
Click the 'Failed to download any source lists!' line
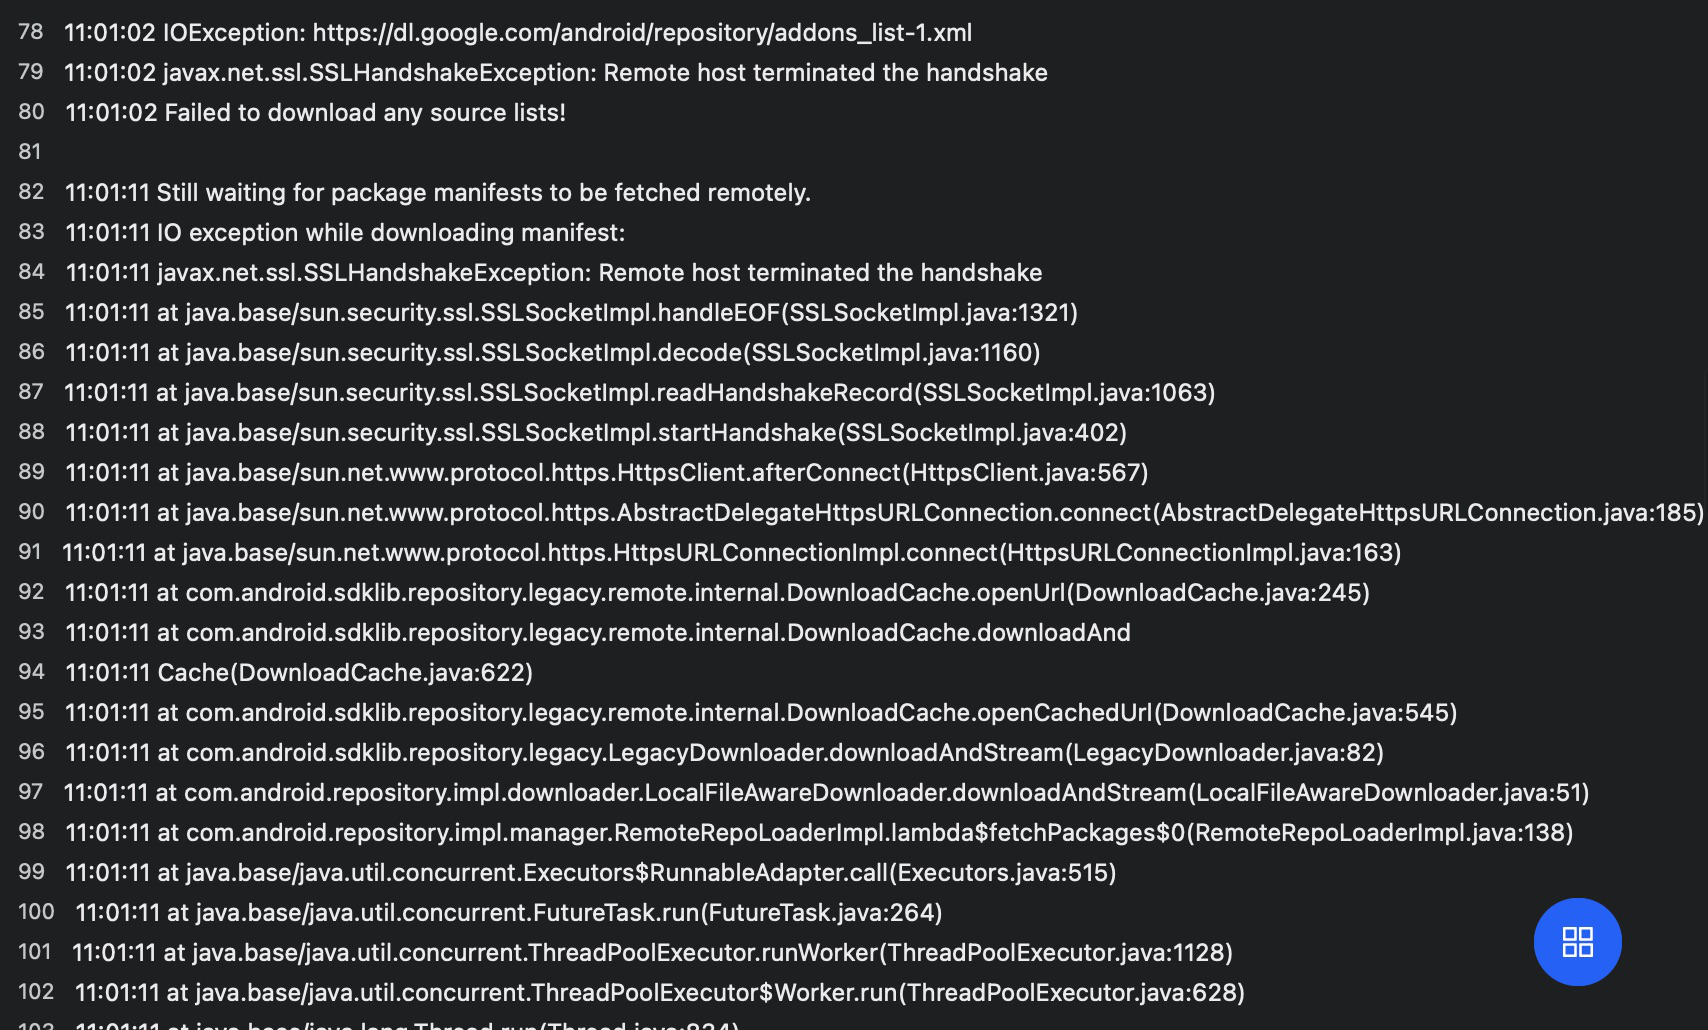click(x=316, y=113)
